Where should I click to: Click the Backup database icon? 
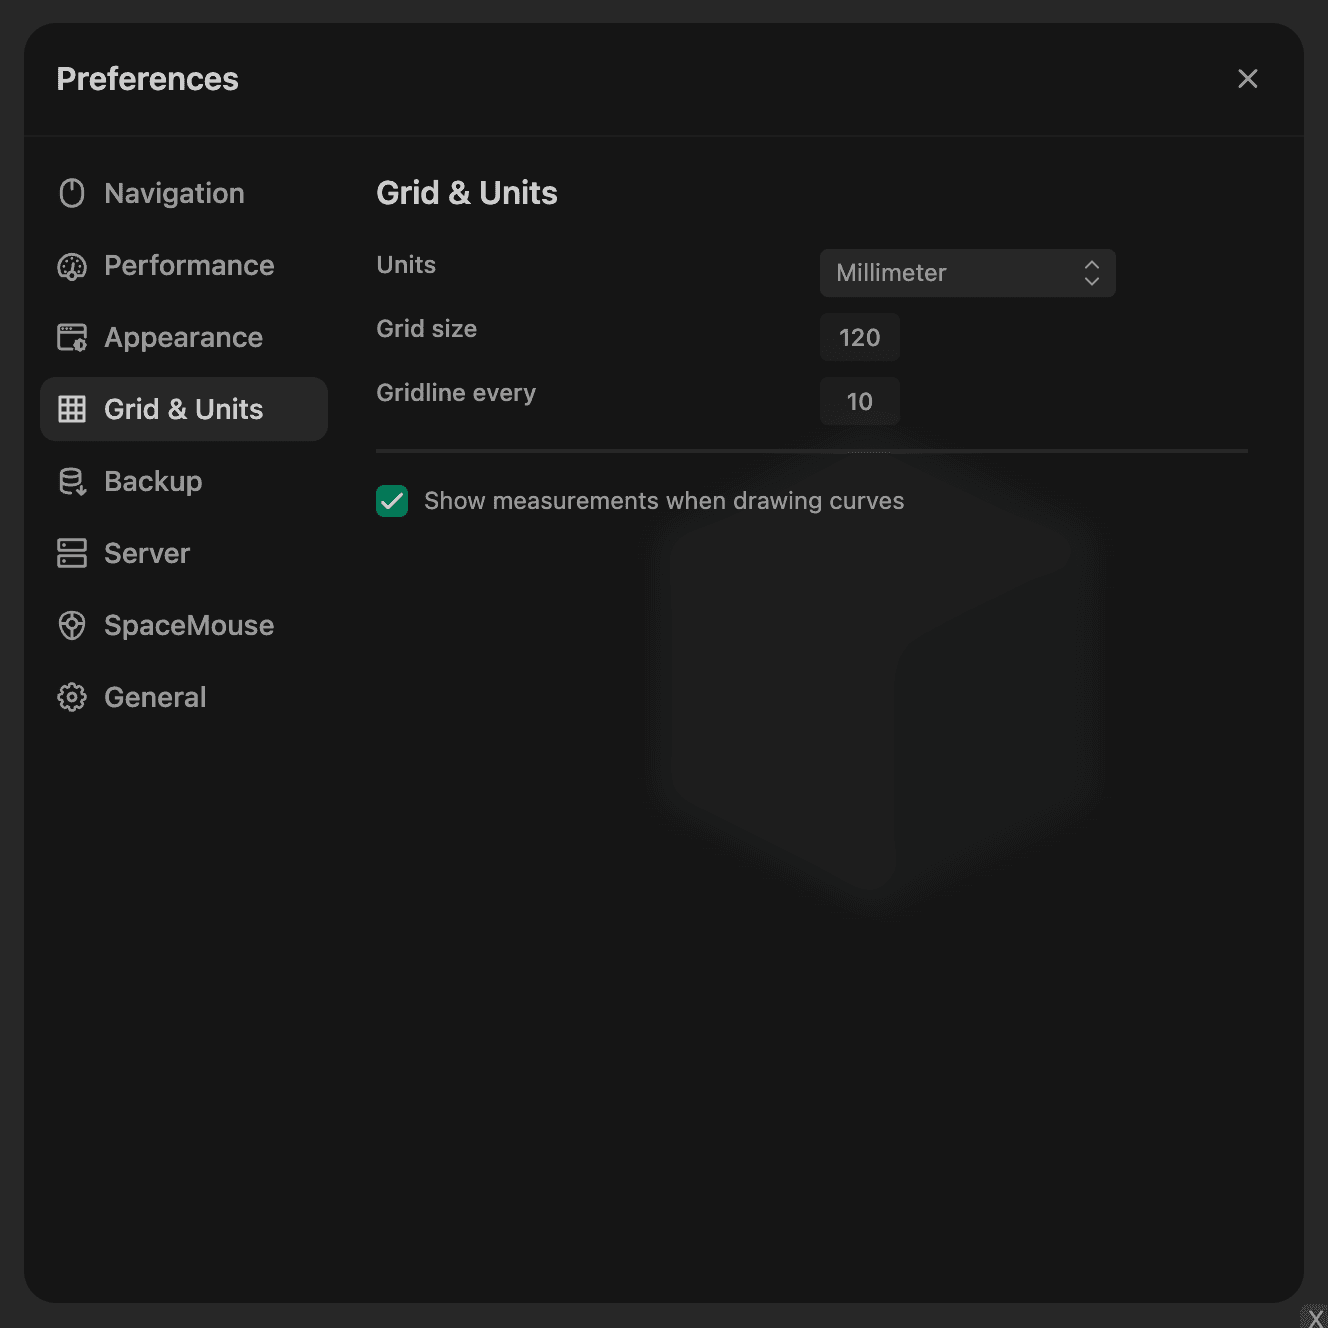[x=72, y=482]
